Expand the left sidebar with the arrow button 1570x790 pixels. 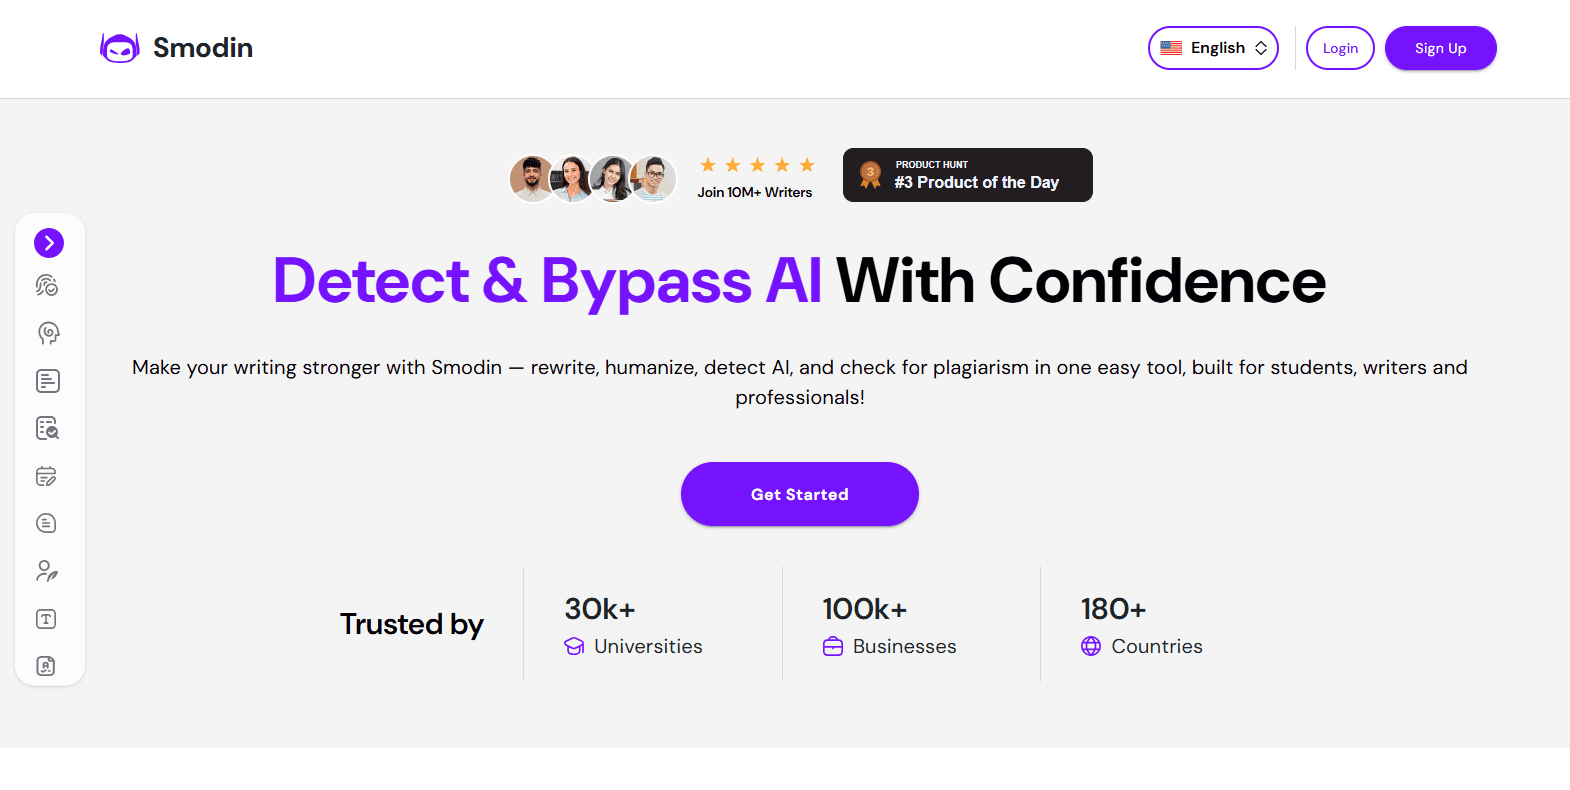tap(49, 243)
